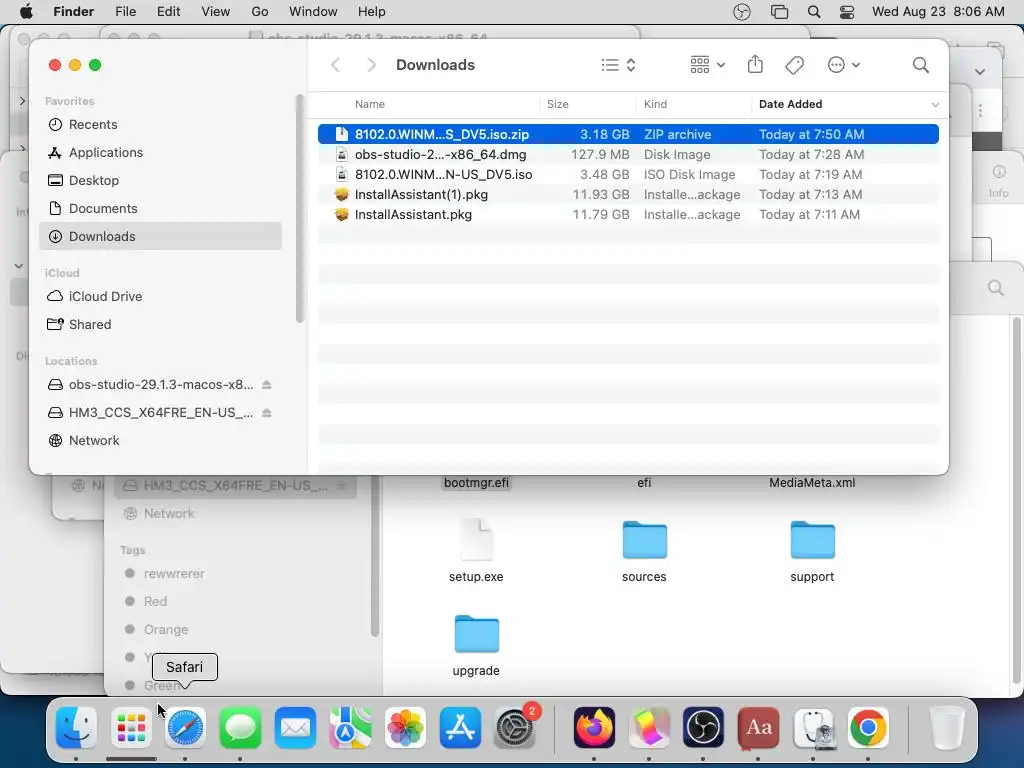The image size is (1024, 768).
Task: Toggle the Date Added sort direction chevron
Action: coord(935,104)
